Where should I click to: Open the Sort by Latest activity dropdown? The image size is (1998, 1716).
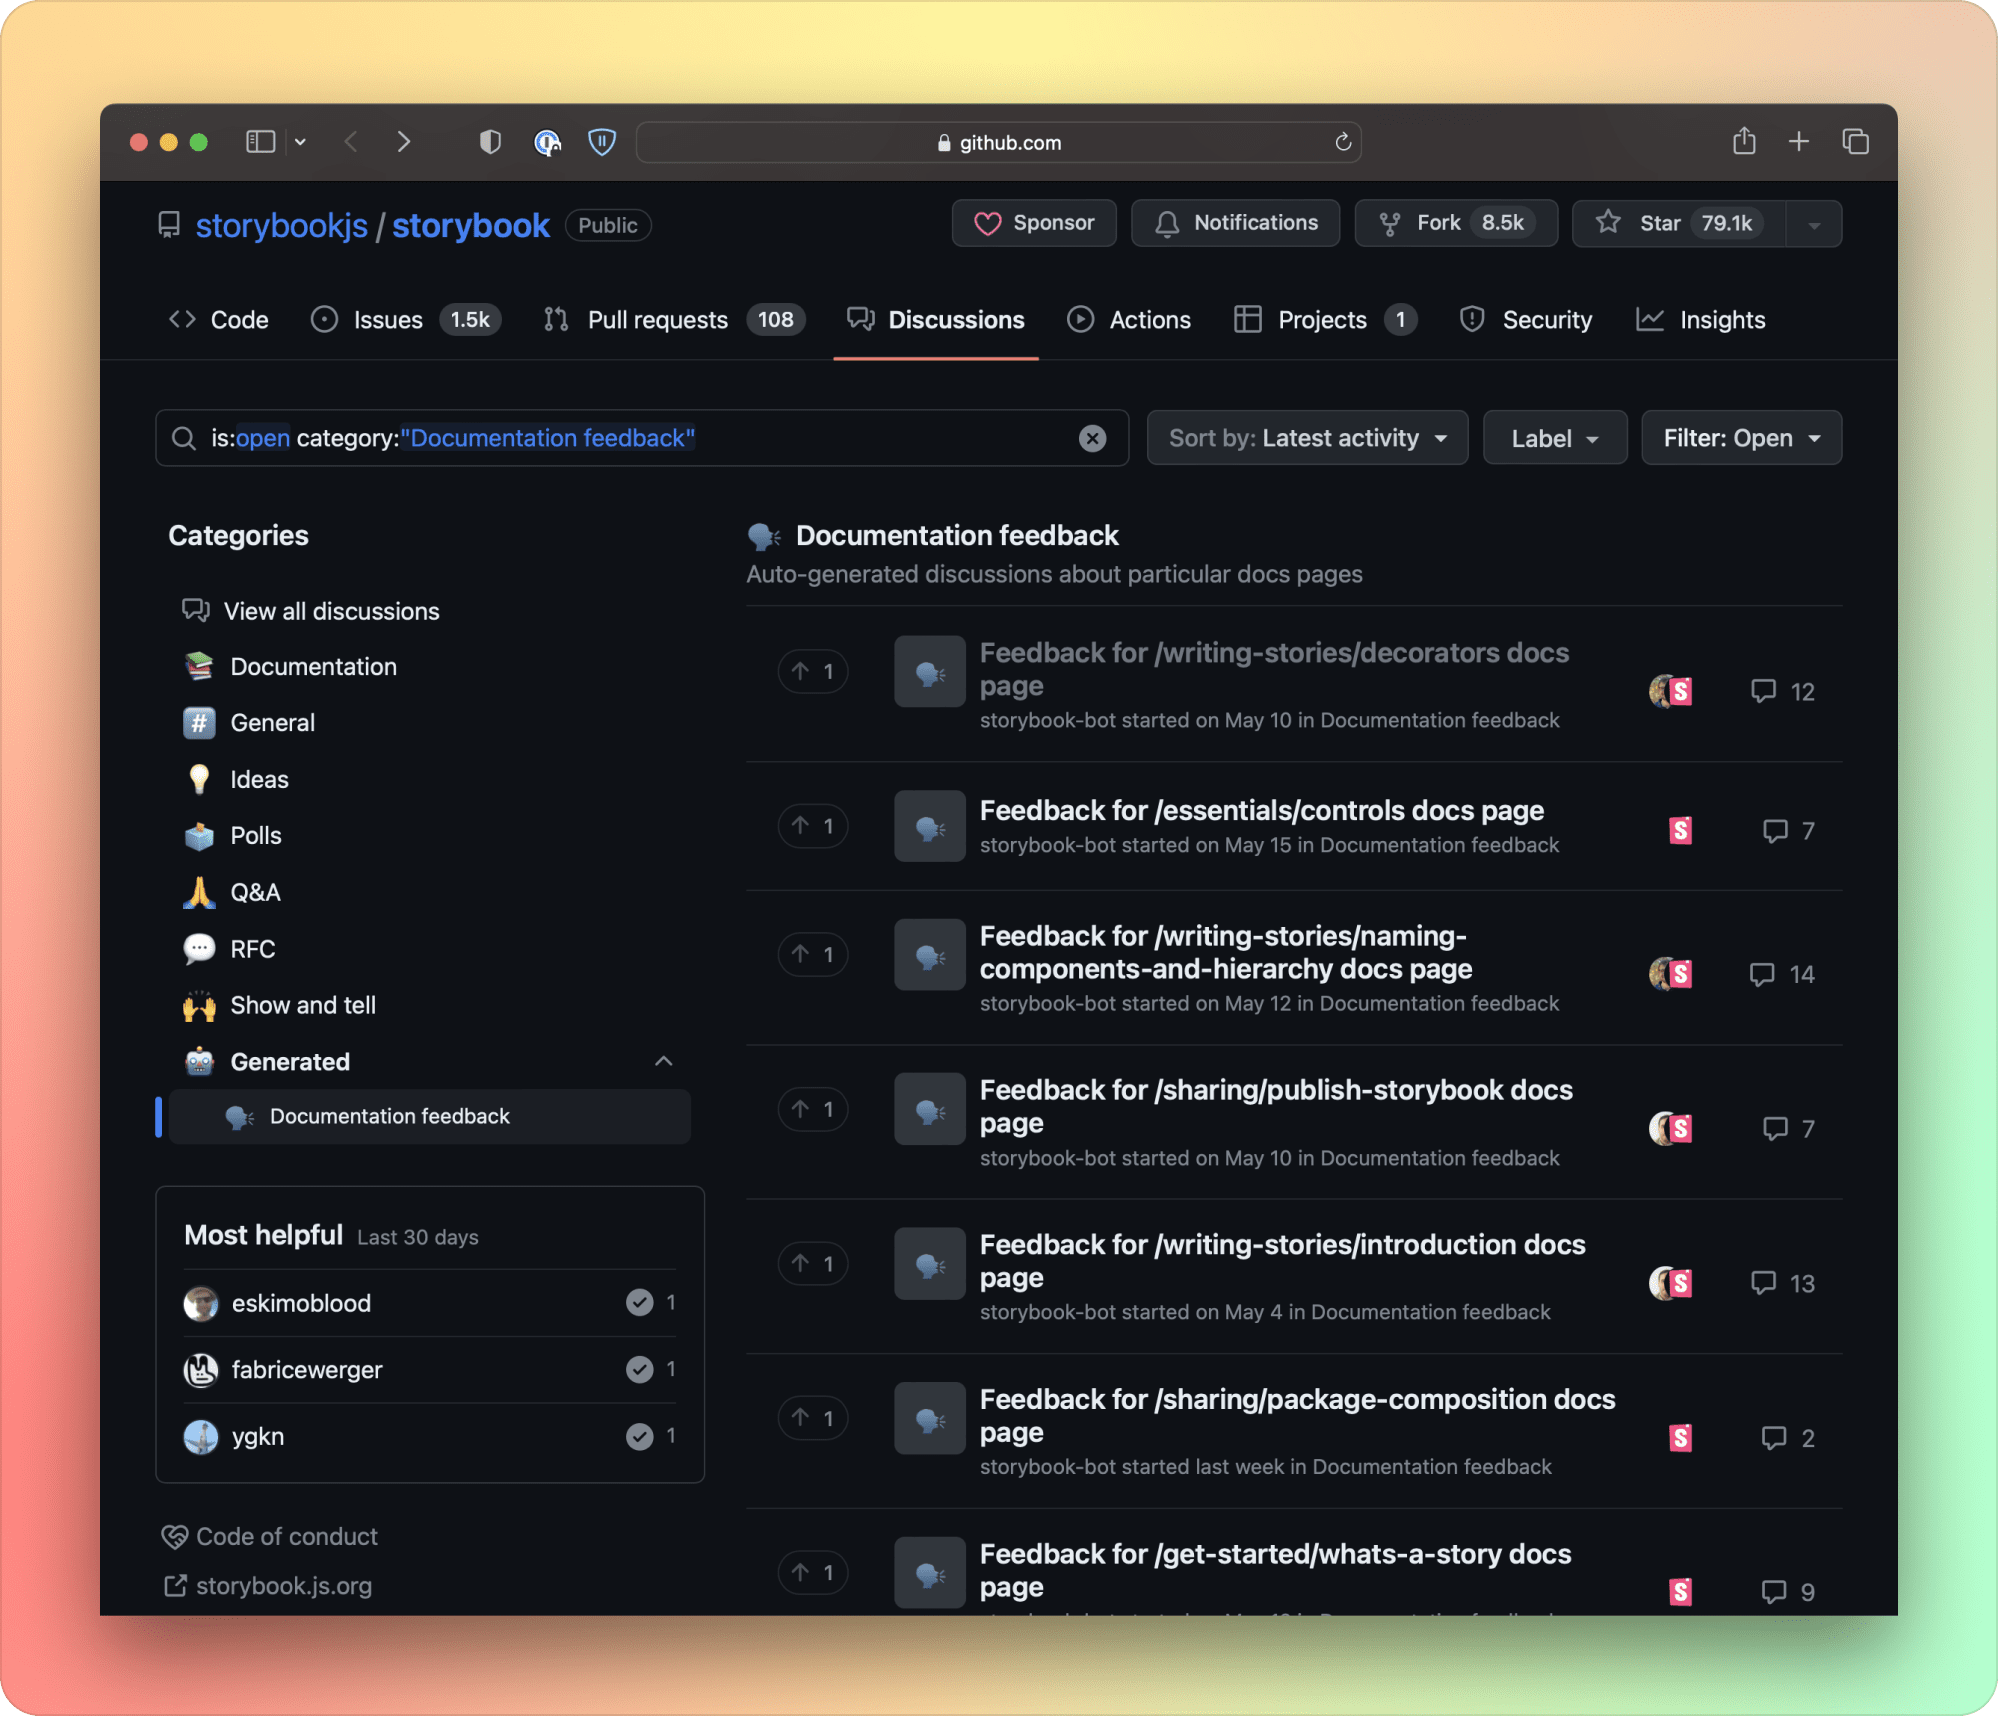pos(1306,437)
